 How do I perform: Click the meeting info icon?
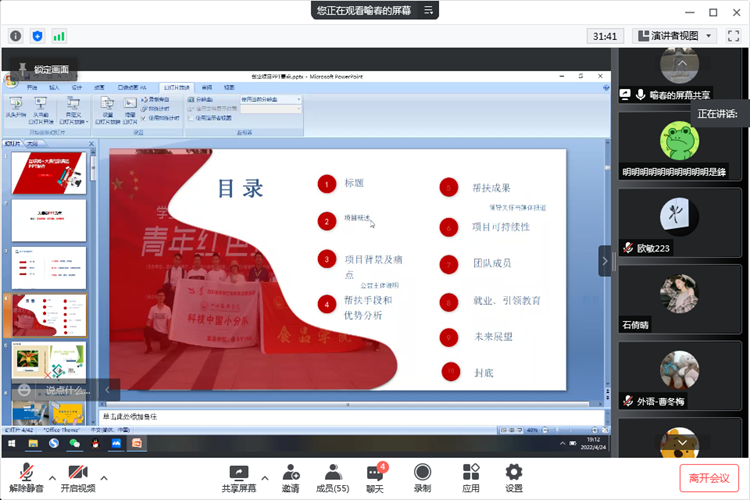coord(16,35)
